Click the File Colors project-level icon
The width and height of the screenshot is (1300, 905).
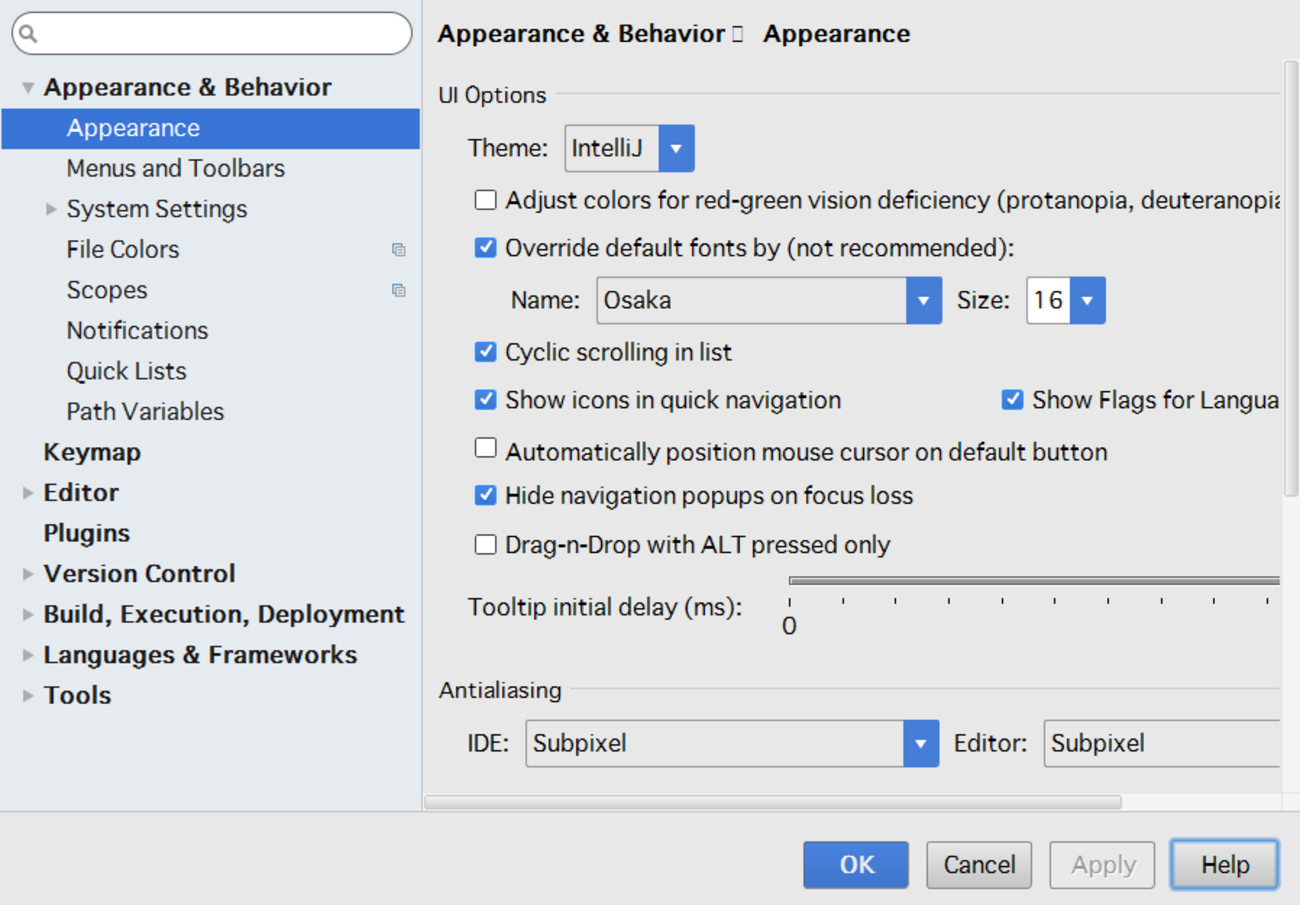pyautogui.click(x=399, y=250)
